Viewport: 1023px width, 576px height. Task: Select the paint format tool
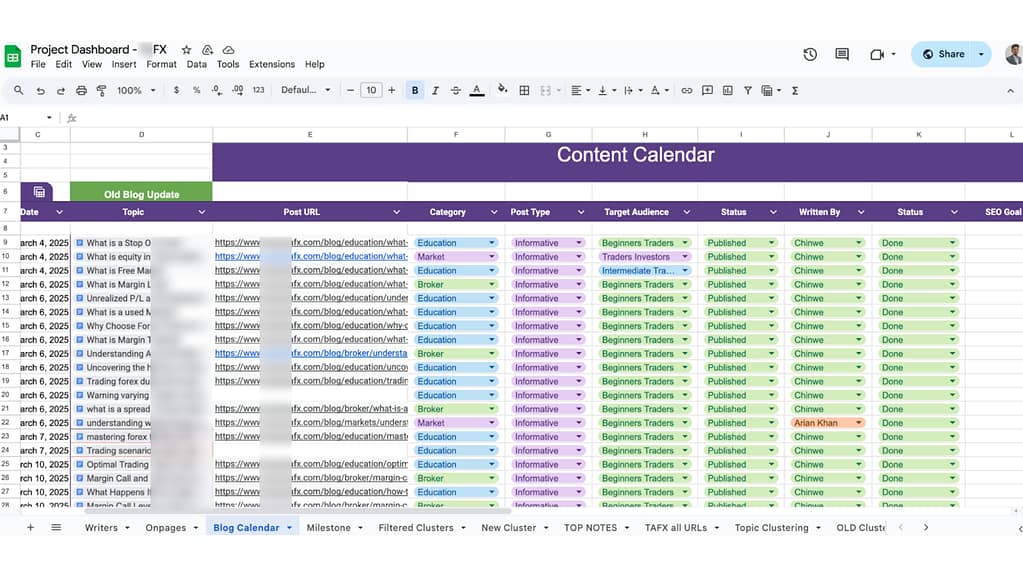pos(101,90)
